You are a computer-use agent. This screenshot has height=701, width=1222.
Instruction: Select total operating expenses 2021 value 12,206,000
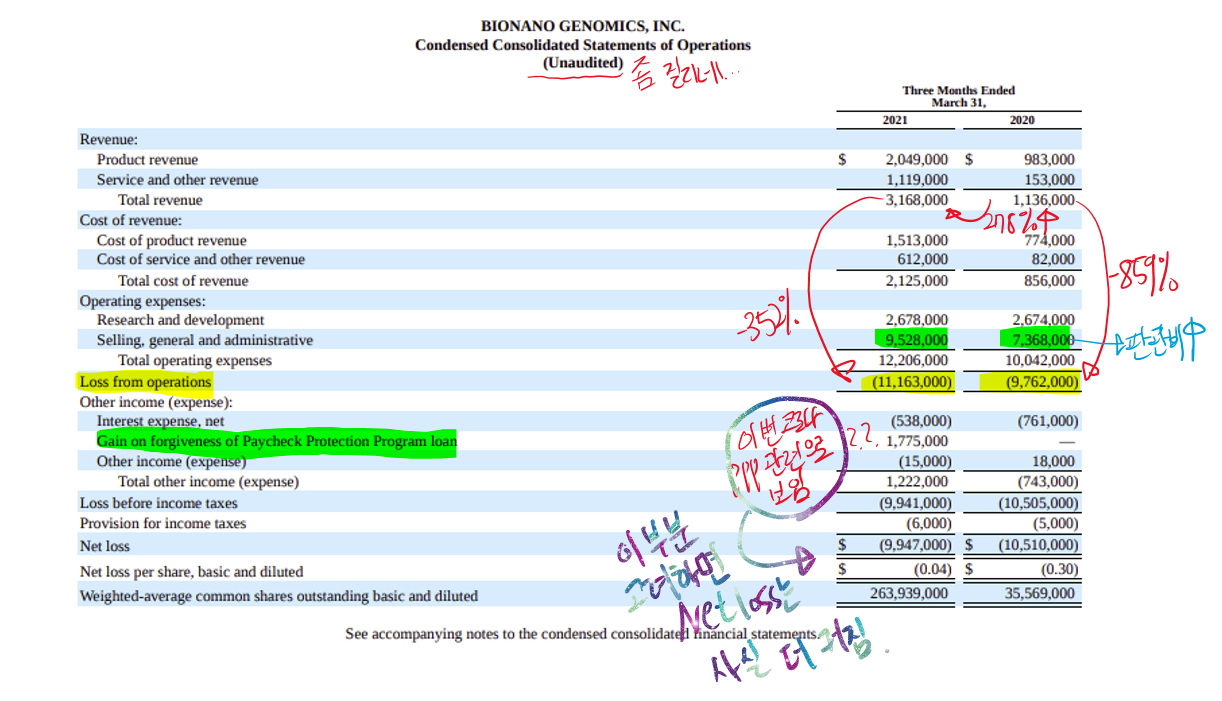(913, 360)
